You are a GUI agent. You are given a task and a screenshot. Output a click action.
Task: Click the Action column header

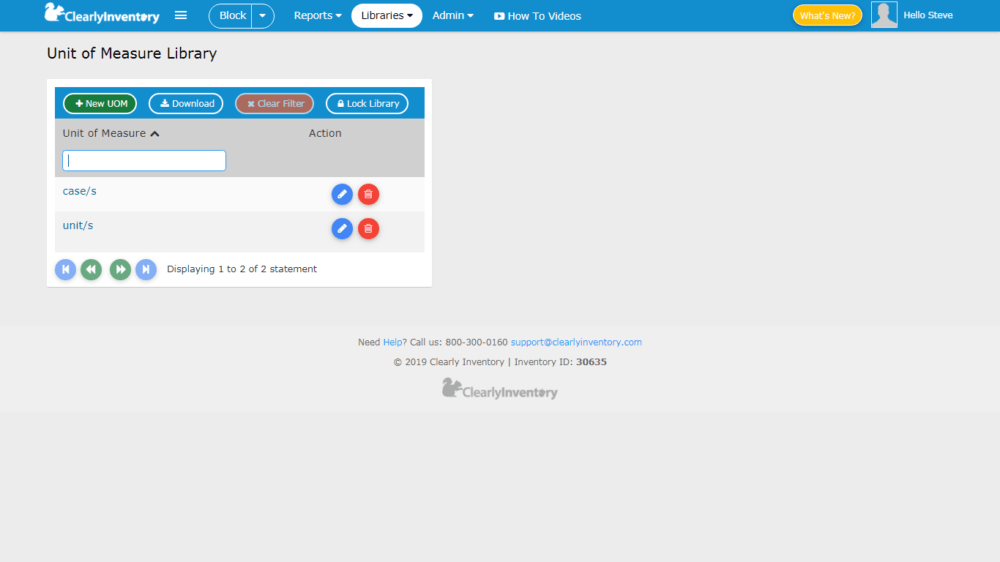[325, 133]
